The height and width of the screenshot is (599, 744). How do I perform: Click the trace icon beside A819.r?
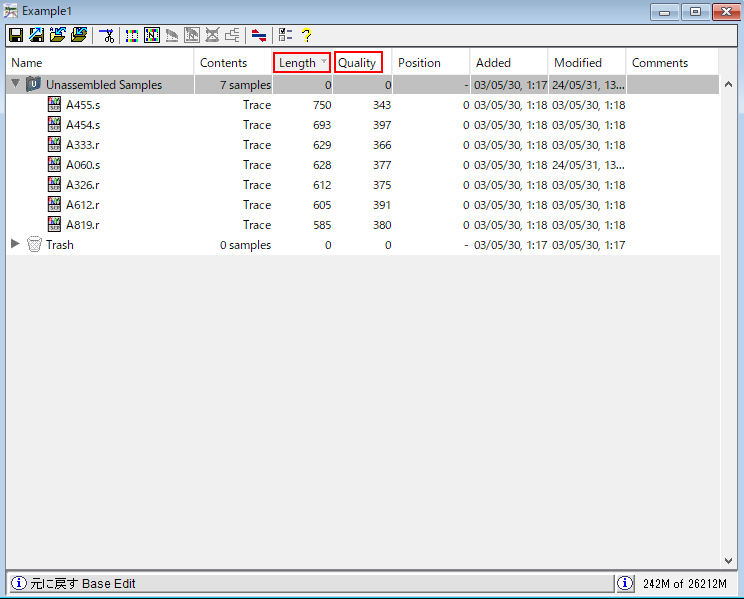point(55,224)
